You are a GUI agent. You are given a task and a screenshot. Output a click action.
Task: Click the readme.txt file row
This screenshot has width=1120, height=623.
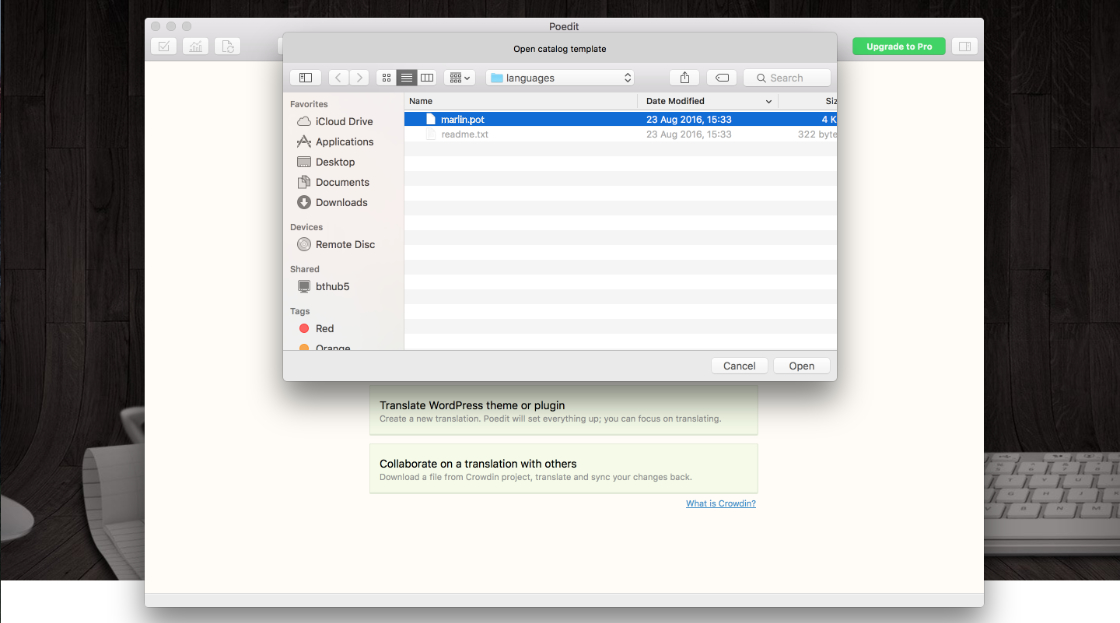(x=620, y=134)
